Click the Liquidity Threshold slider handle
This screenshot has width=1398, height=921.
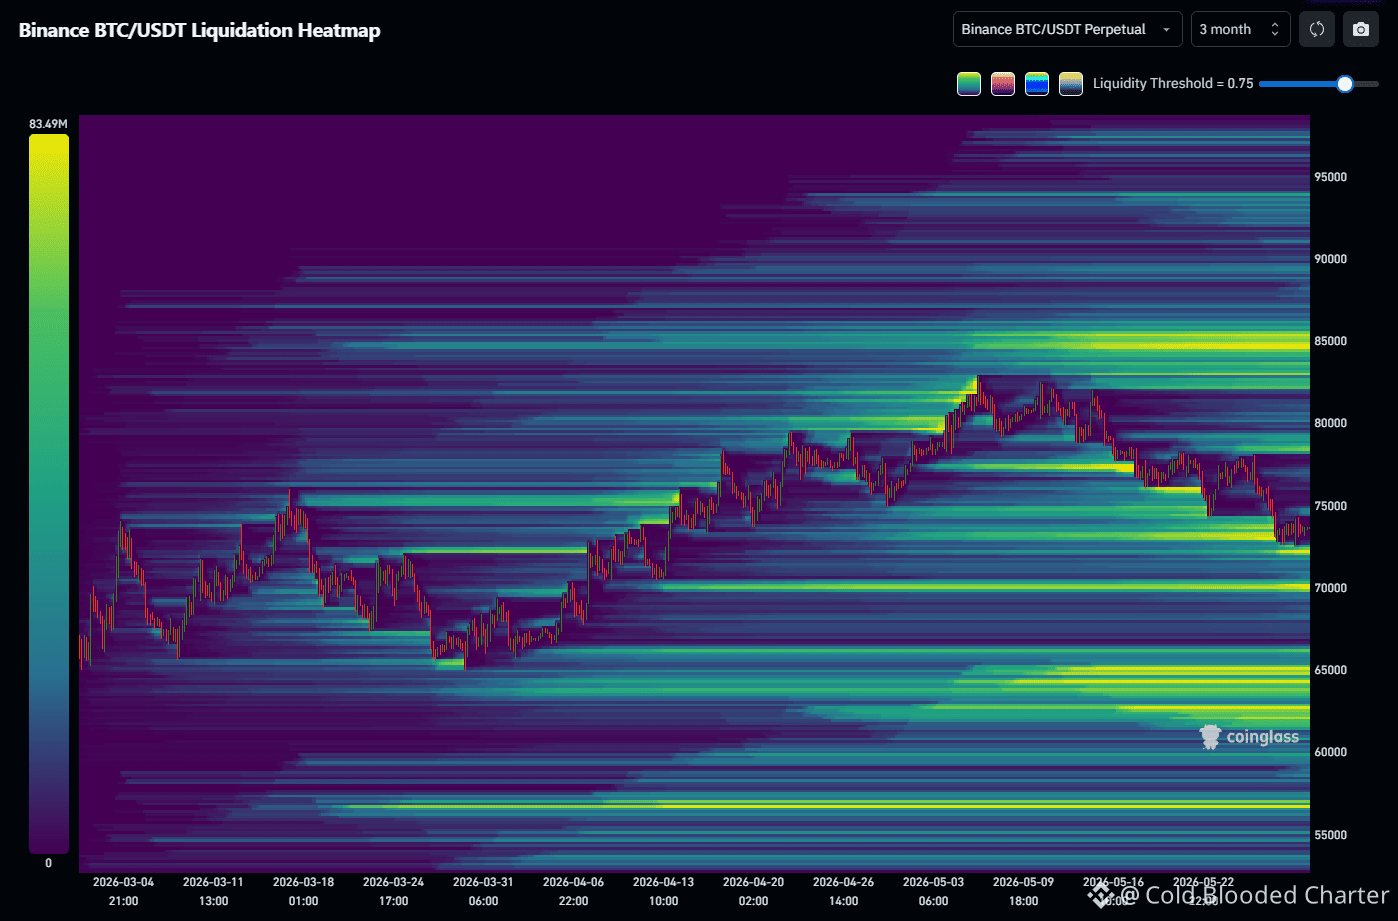pos(1345,84)
